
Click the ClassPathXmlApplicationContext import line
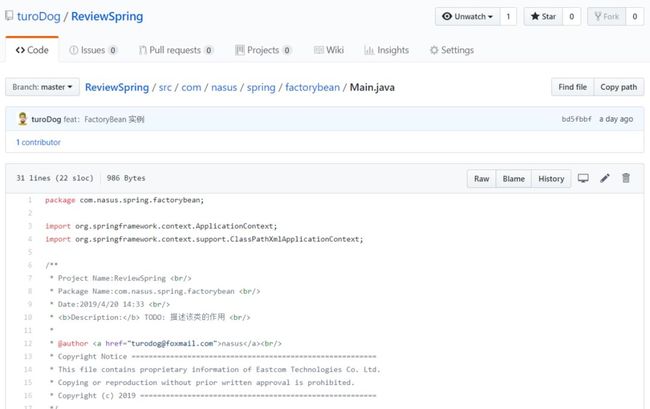(x=204, y=239)
